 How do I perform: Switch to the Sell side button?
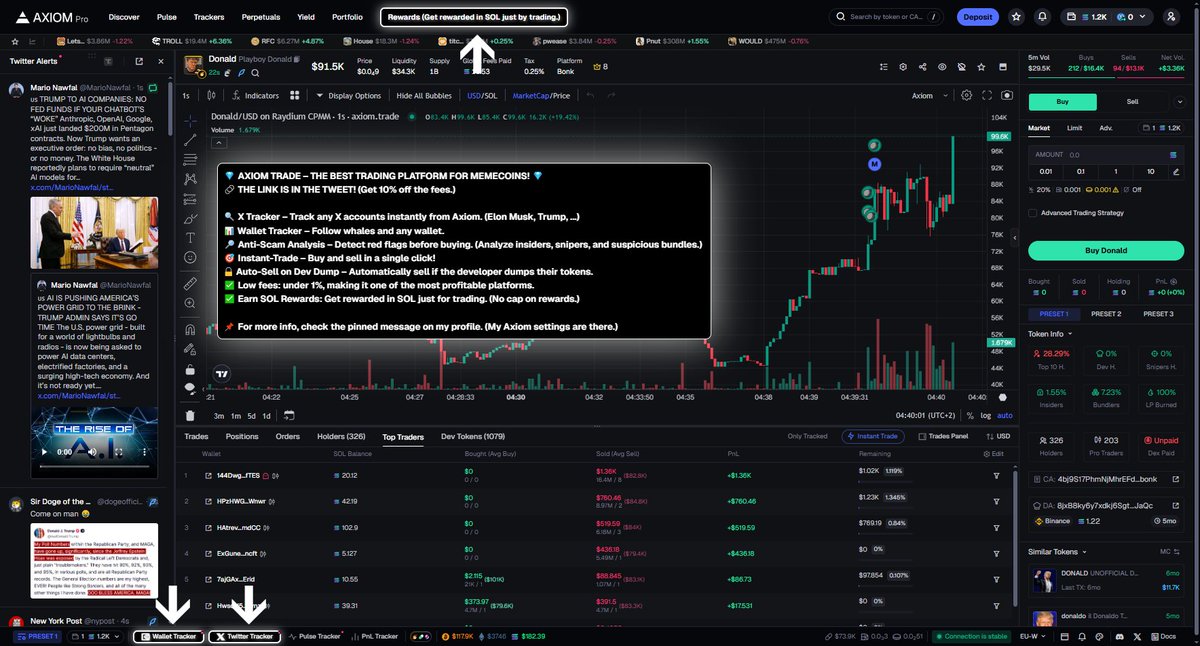tap(1132, 102)
